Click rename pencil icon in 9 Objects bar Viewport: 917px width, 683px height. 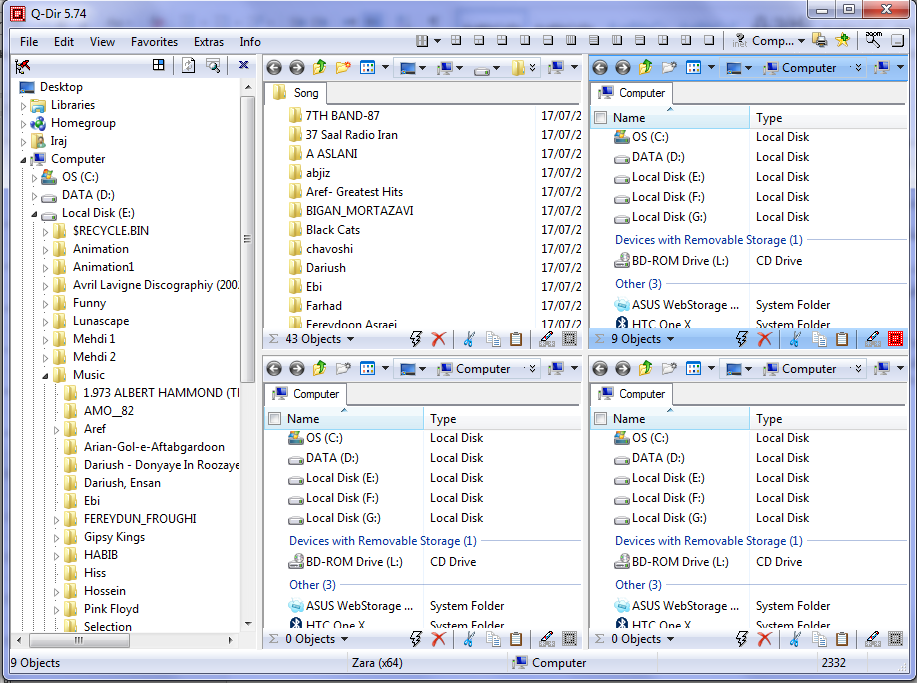873,339
